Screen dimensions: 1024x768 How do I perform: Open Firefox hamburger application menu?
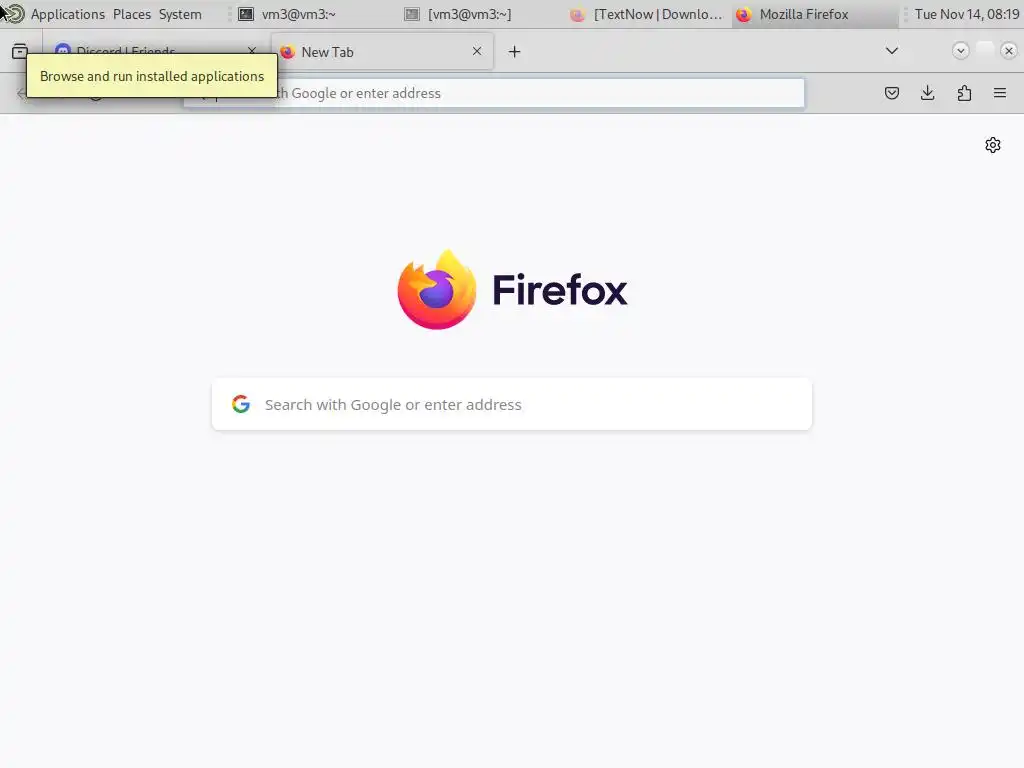[x=1000, y=93]
